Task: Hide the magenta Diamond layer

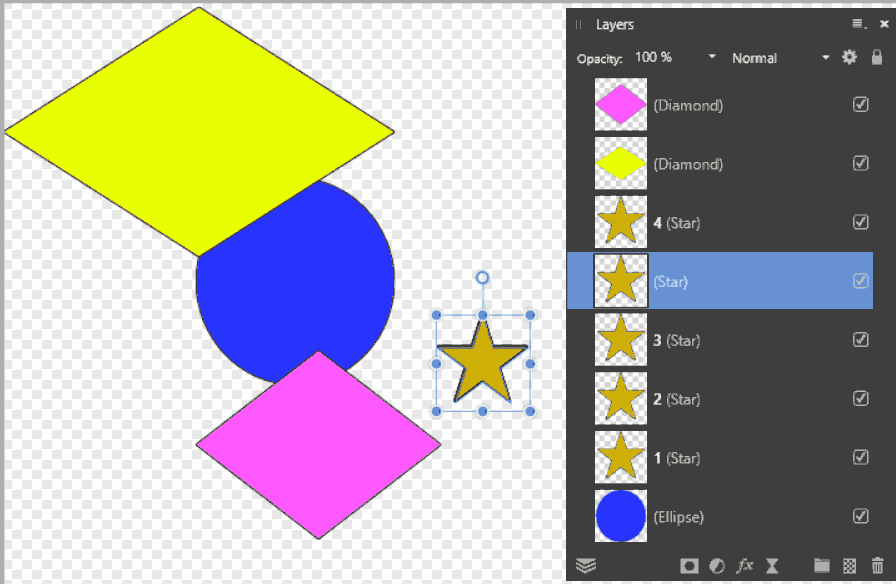Action: click(861, 104)
